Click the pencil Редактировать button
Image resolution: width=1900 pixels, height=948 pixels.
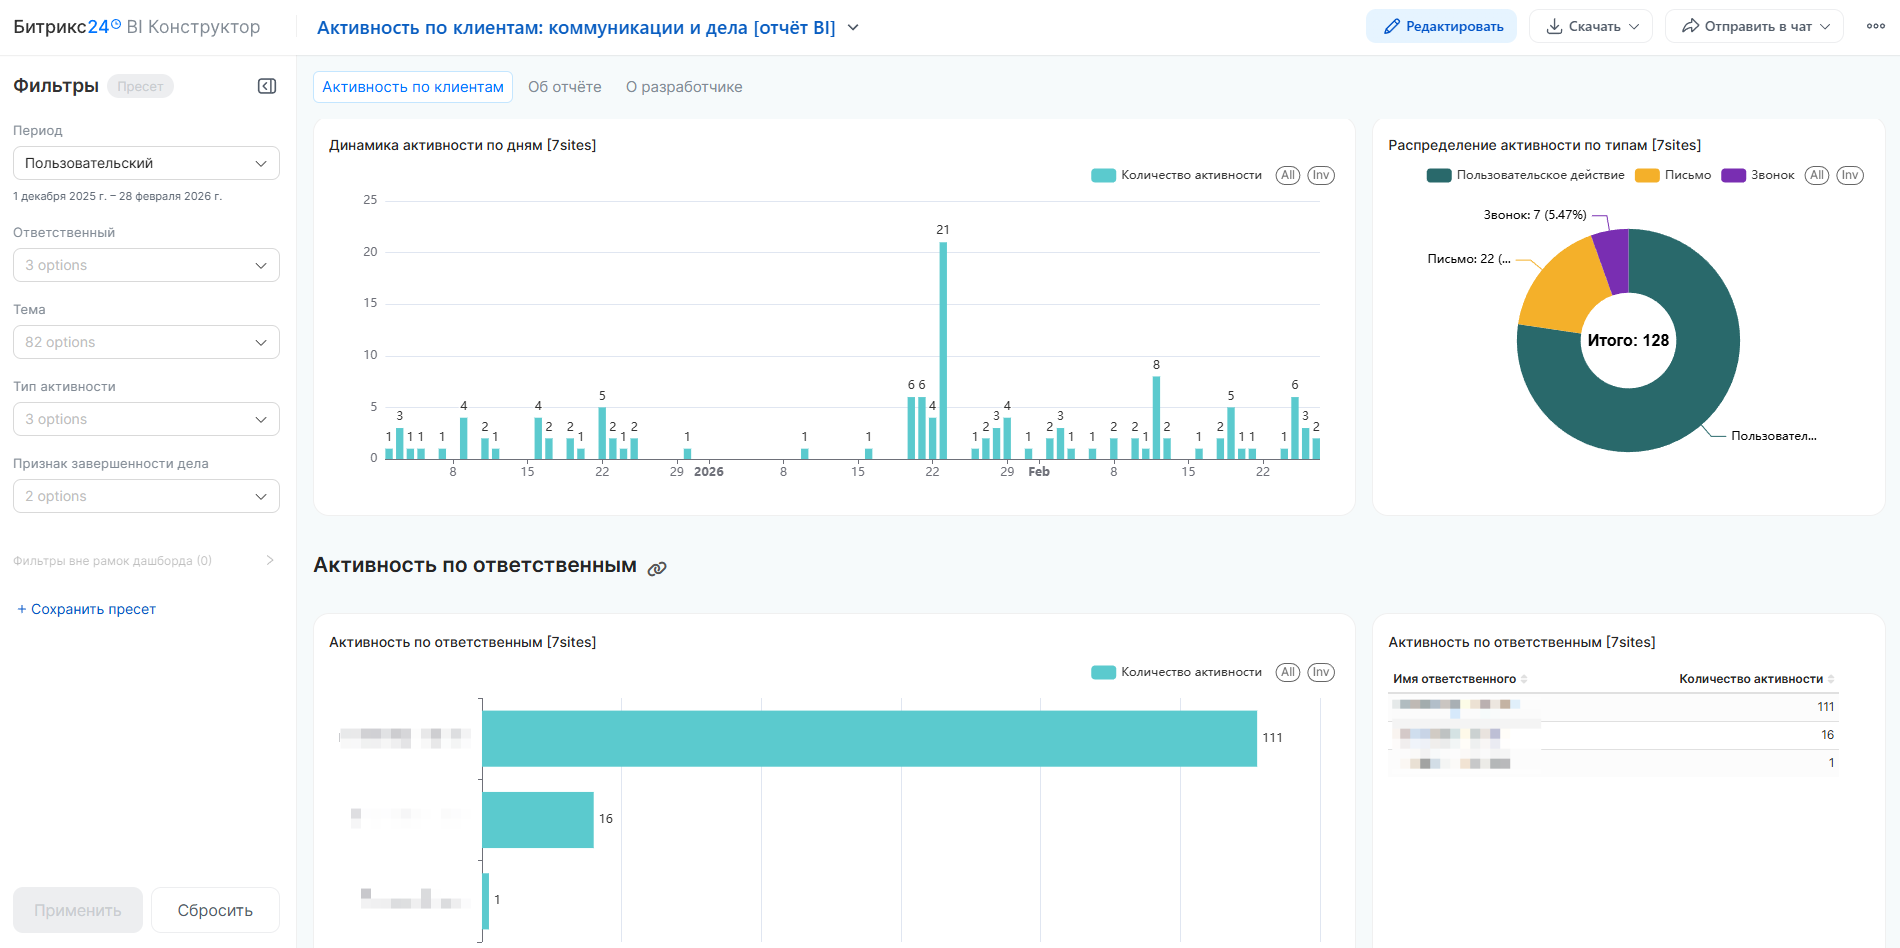[1441, 27]
